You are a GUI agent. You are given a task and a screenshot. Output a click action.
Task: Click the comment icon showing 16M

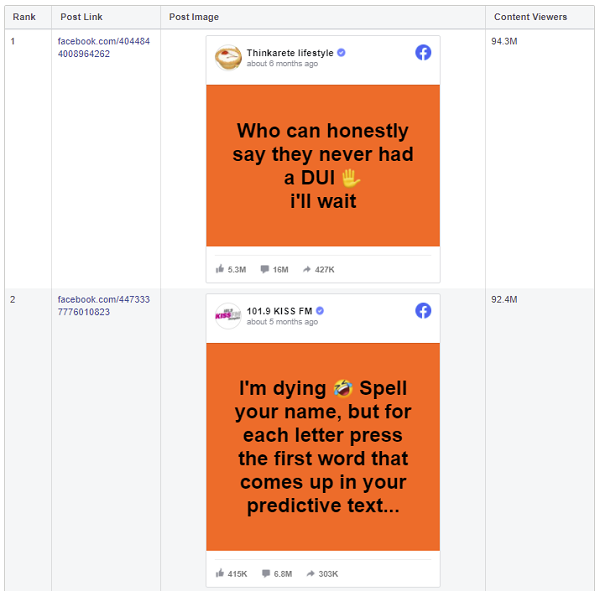point(264,269)
